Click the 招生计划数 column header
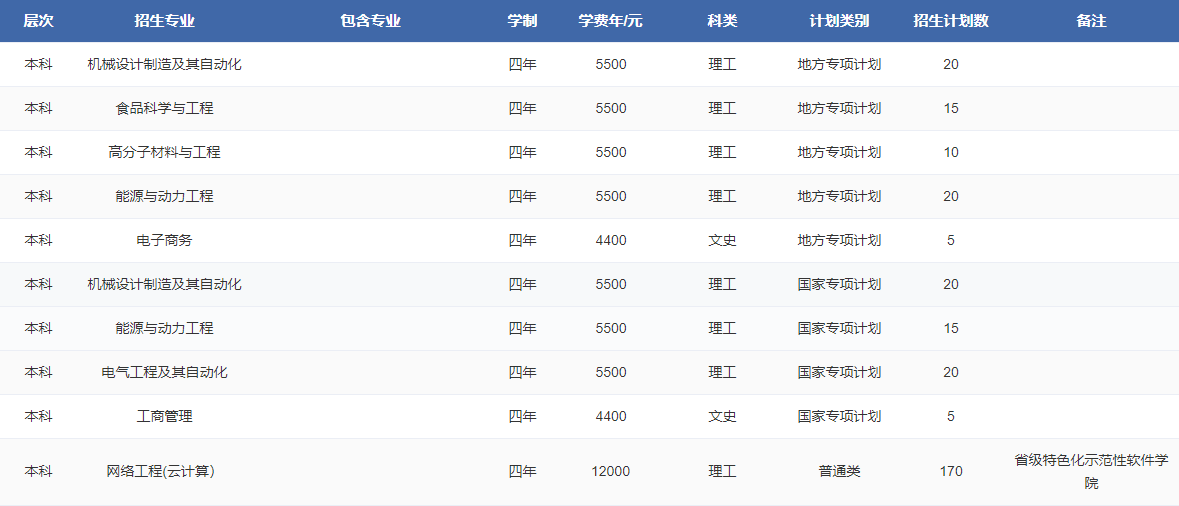Screen dimensions: 1179x506 951,21
